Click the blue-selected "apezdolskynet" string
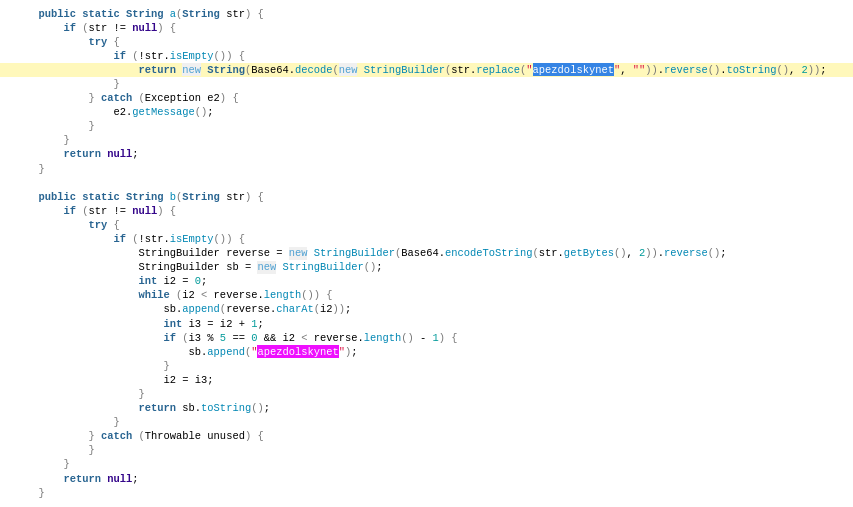 [573, 70]
